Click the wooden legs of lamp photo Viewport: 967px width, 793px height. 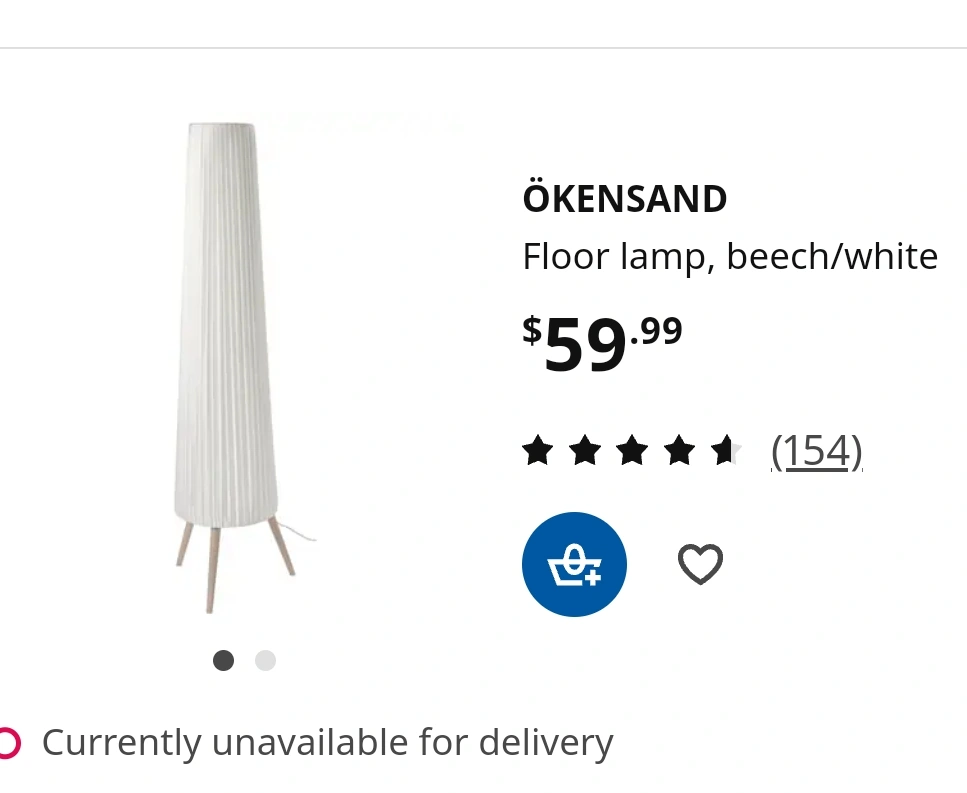[235, 565]
